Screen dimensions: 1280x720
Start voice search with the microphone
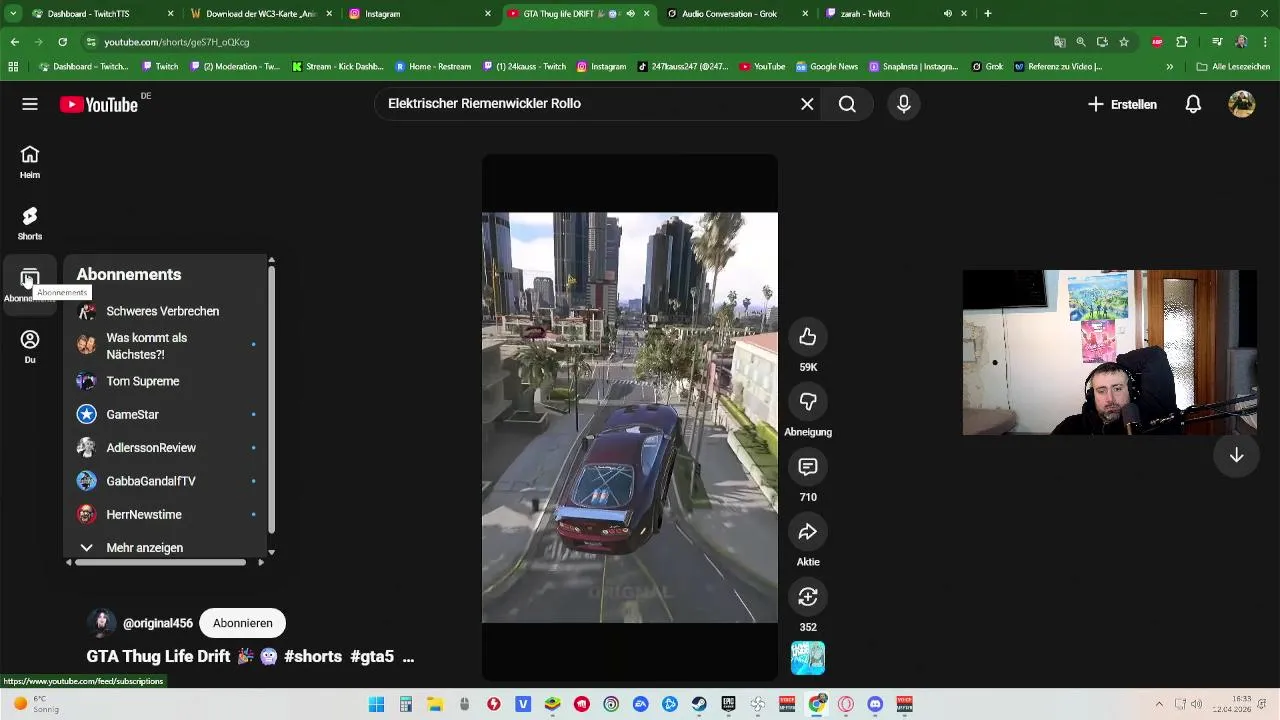point(904,104)
